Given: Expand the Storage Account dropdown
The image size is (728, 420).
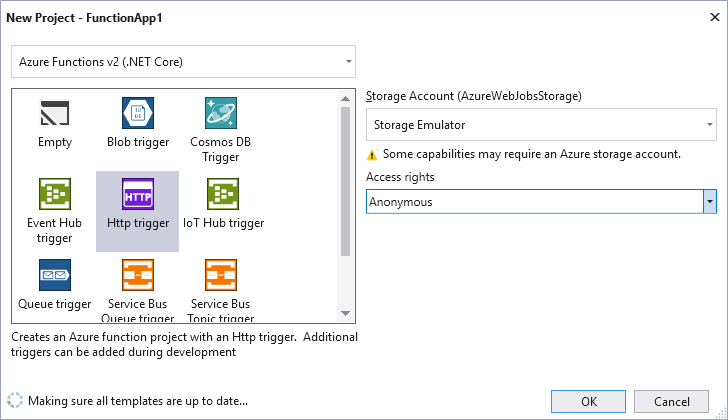Looking at the screenshot, I should tap(709, 125).
